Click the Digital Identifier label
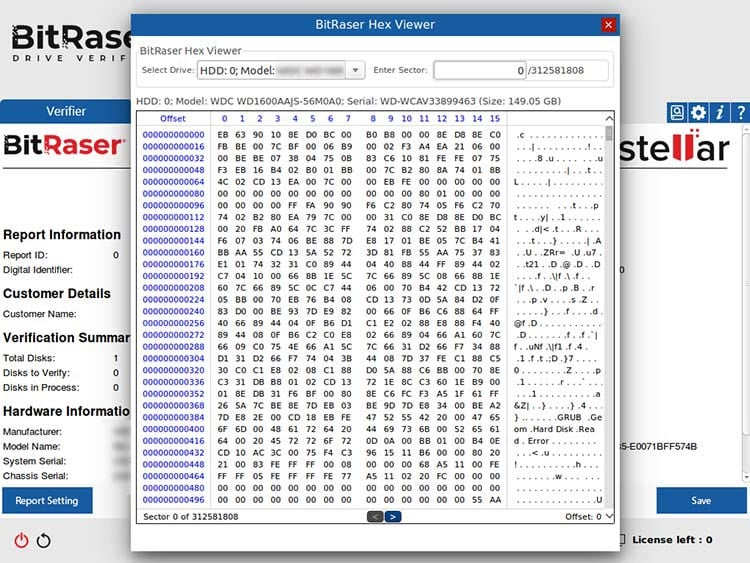The image size is (750, 563). coord(38,270)
